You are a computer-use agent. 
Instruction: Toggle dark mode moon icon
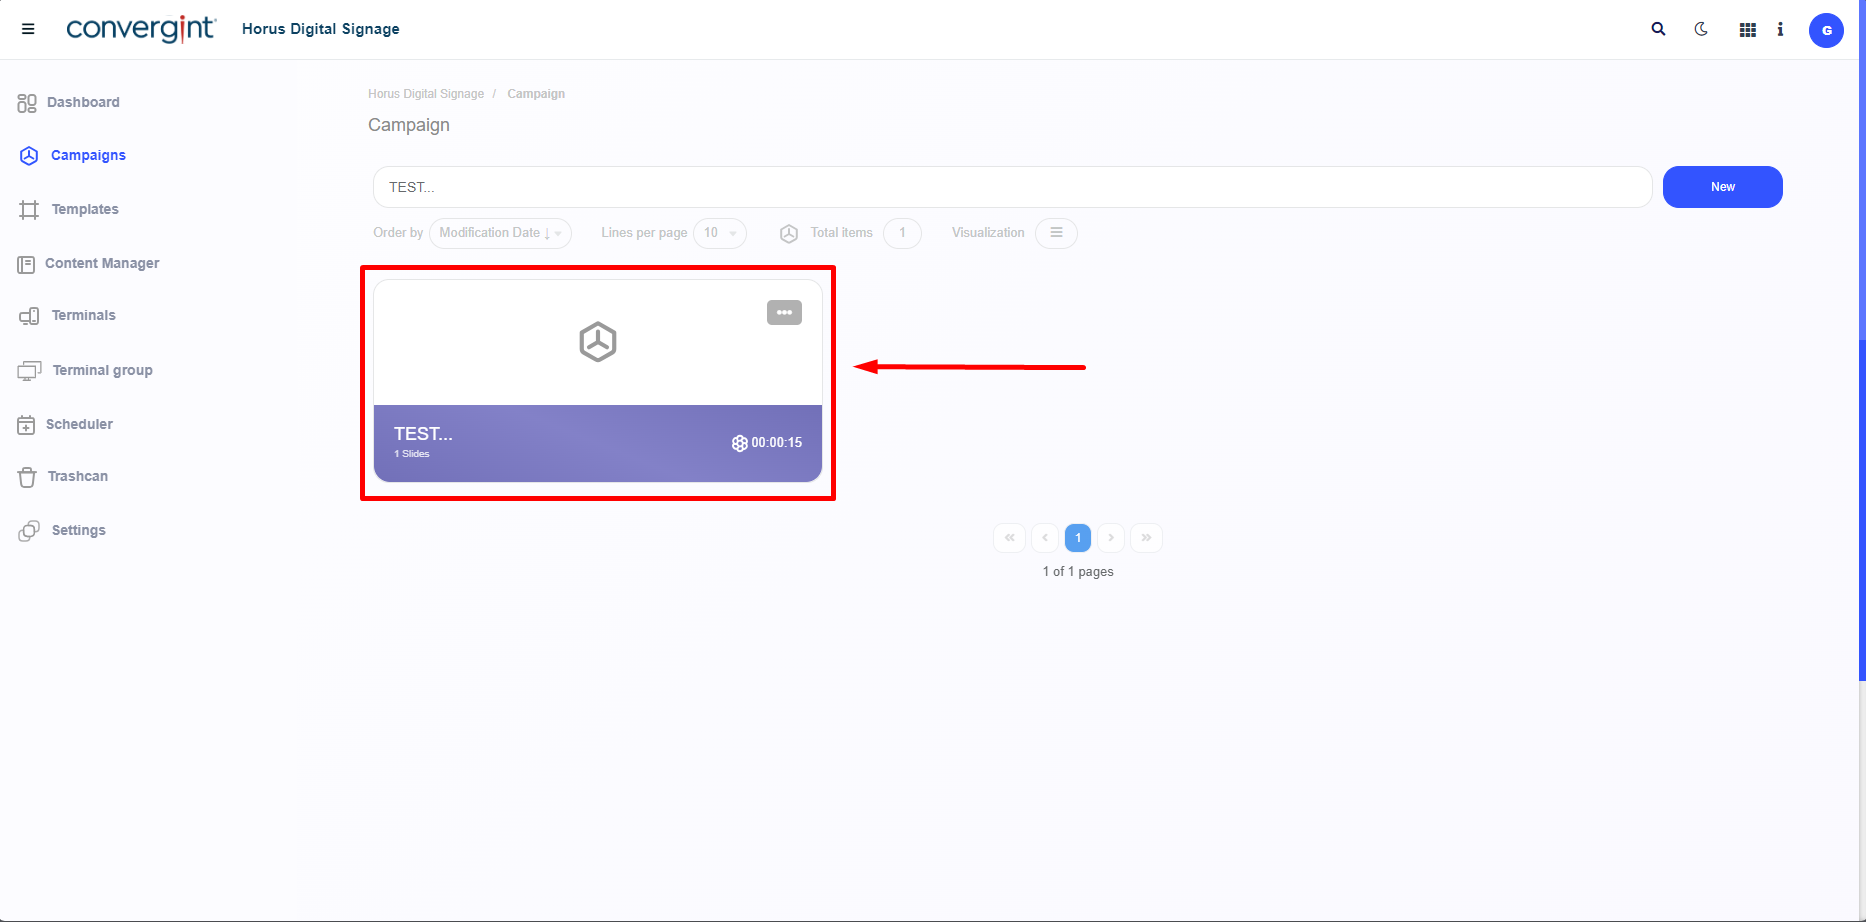click(1701, 29)
